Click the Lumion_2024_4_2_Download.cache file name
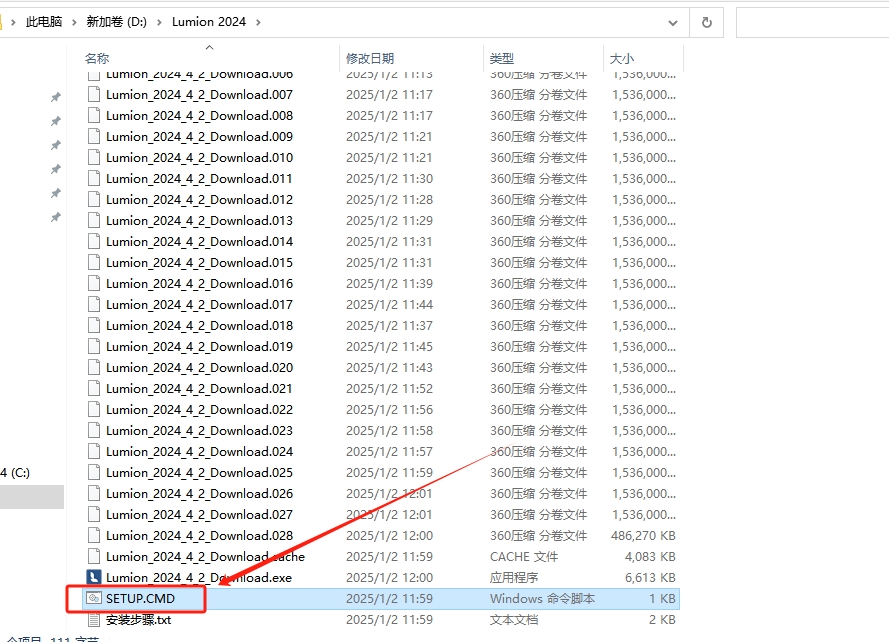 click(x=205, y=556)
